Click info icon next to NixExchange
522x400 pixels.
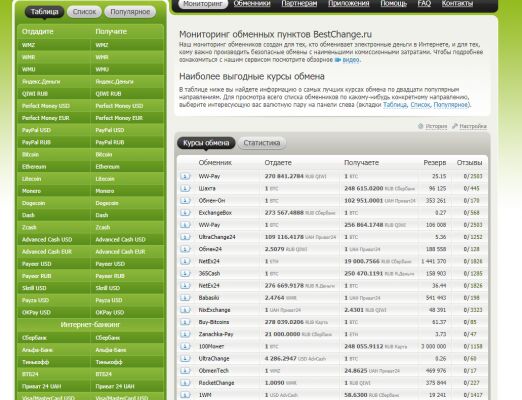pos(185,310)
